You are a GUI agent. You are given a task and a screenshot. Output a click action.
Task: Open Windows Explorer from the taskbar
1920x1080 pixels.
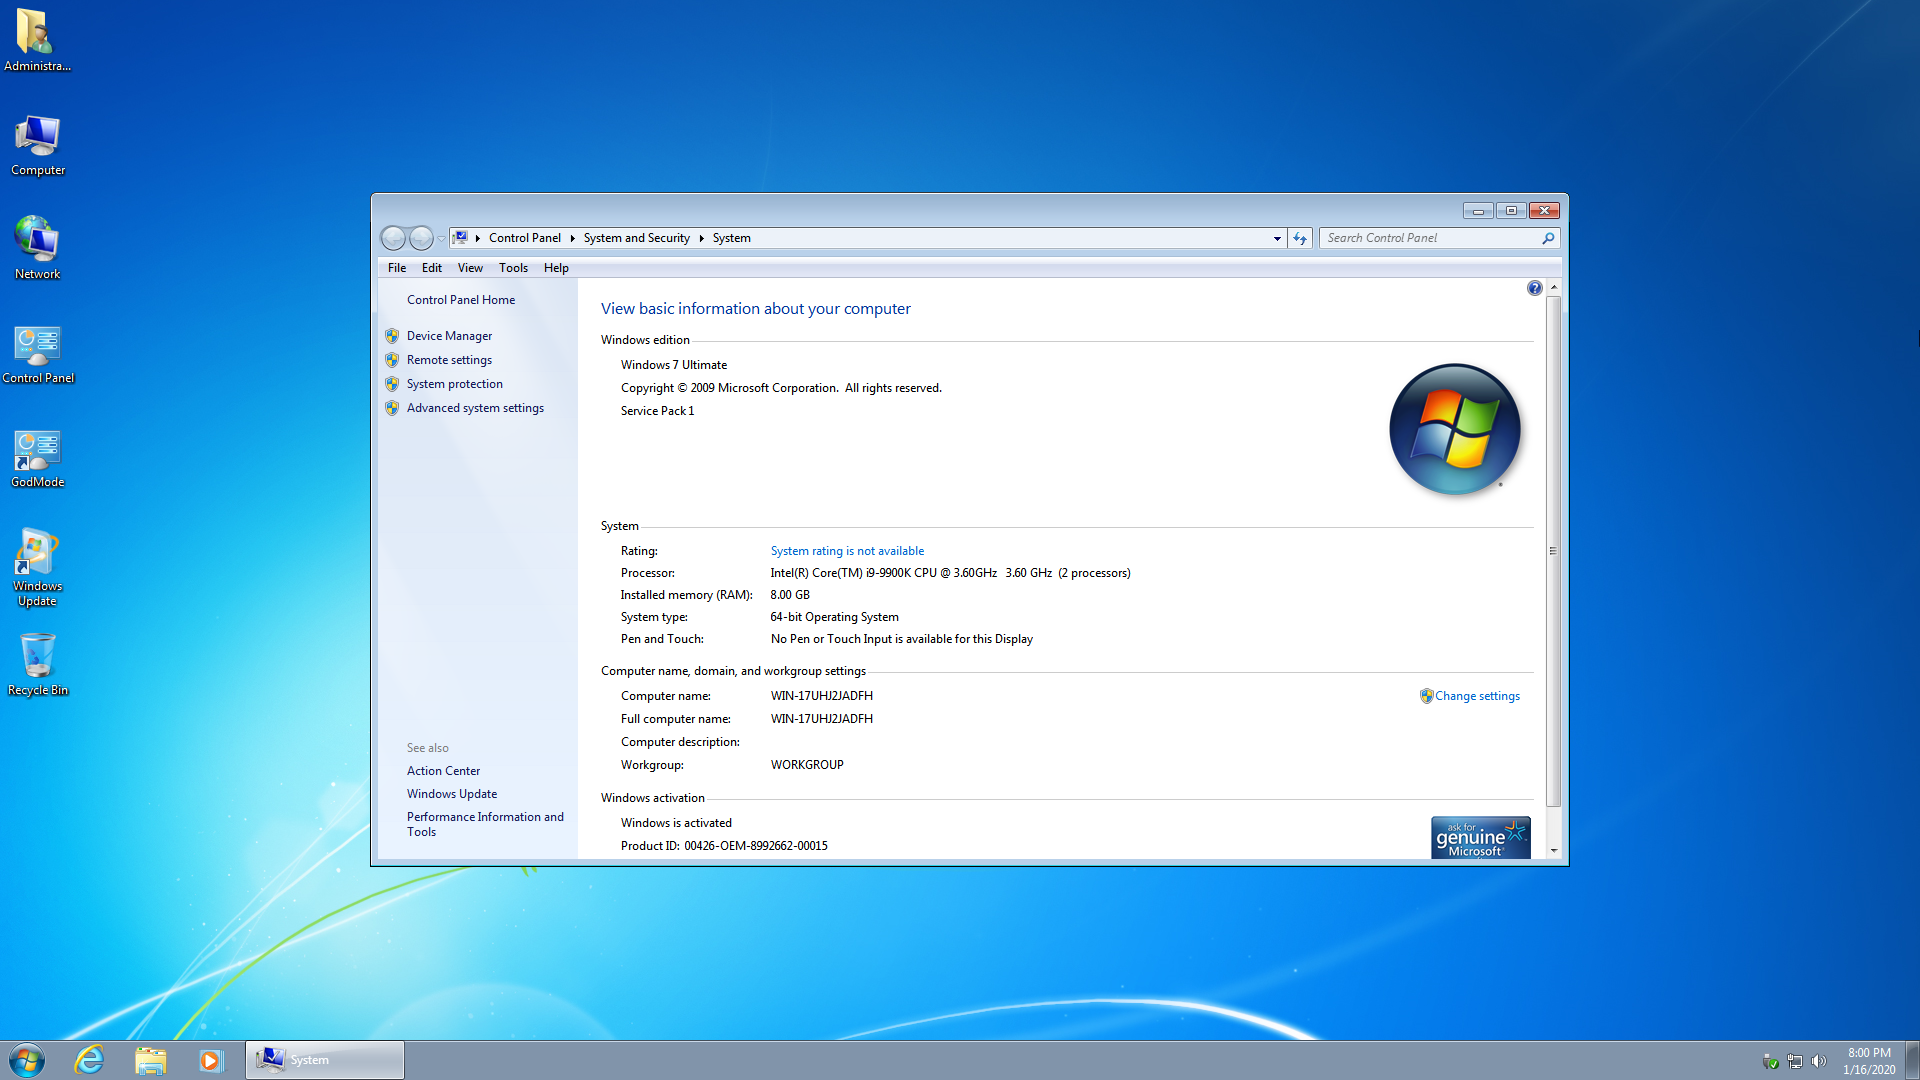click(x=150, y=1060)
